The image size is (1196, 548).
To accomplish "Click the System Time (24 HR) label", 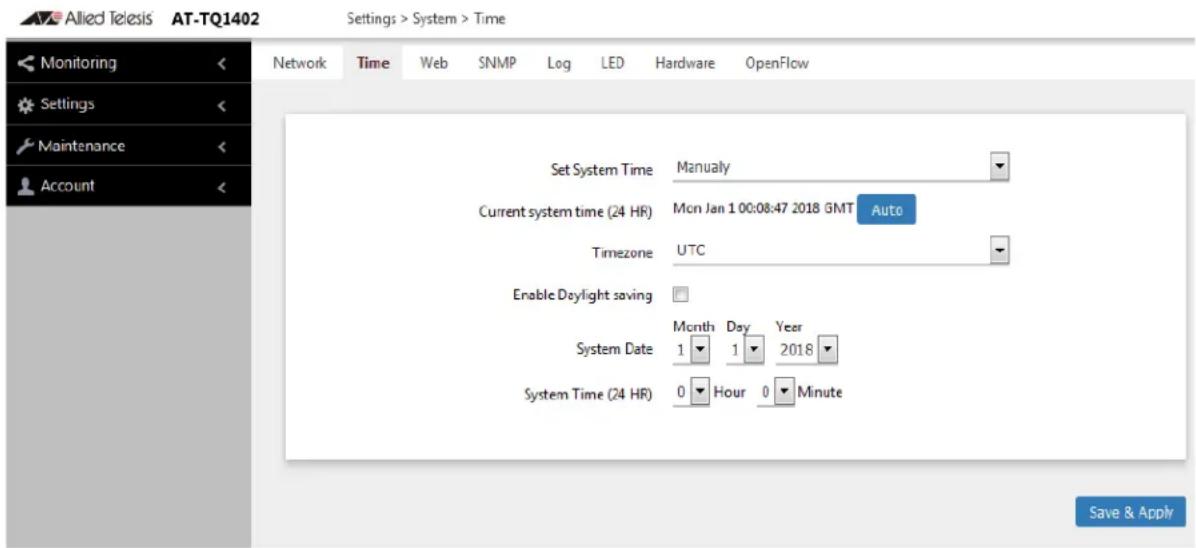I will click(587, 395).
